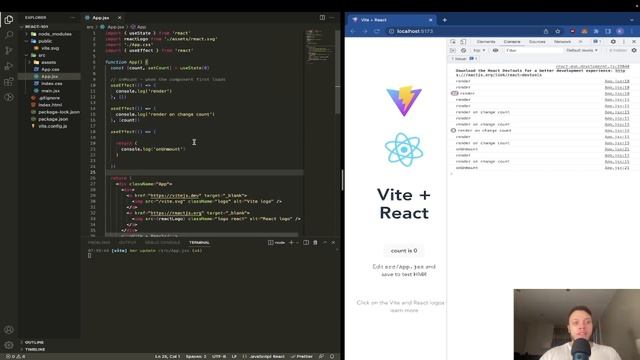Bookmark the page with the star icon
This screenshot has height=360, width=640.
coord(558,31)
